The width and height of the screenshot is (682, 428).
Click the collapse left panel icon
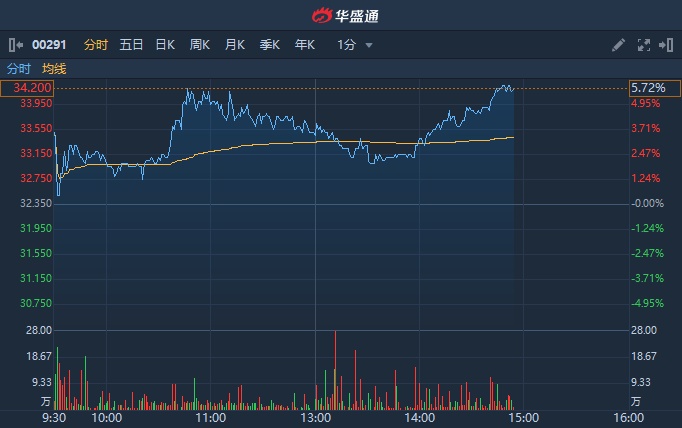tap(16, 45)
